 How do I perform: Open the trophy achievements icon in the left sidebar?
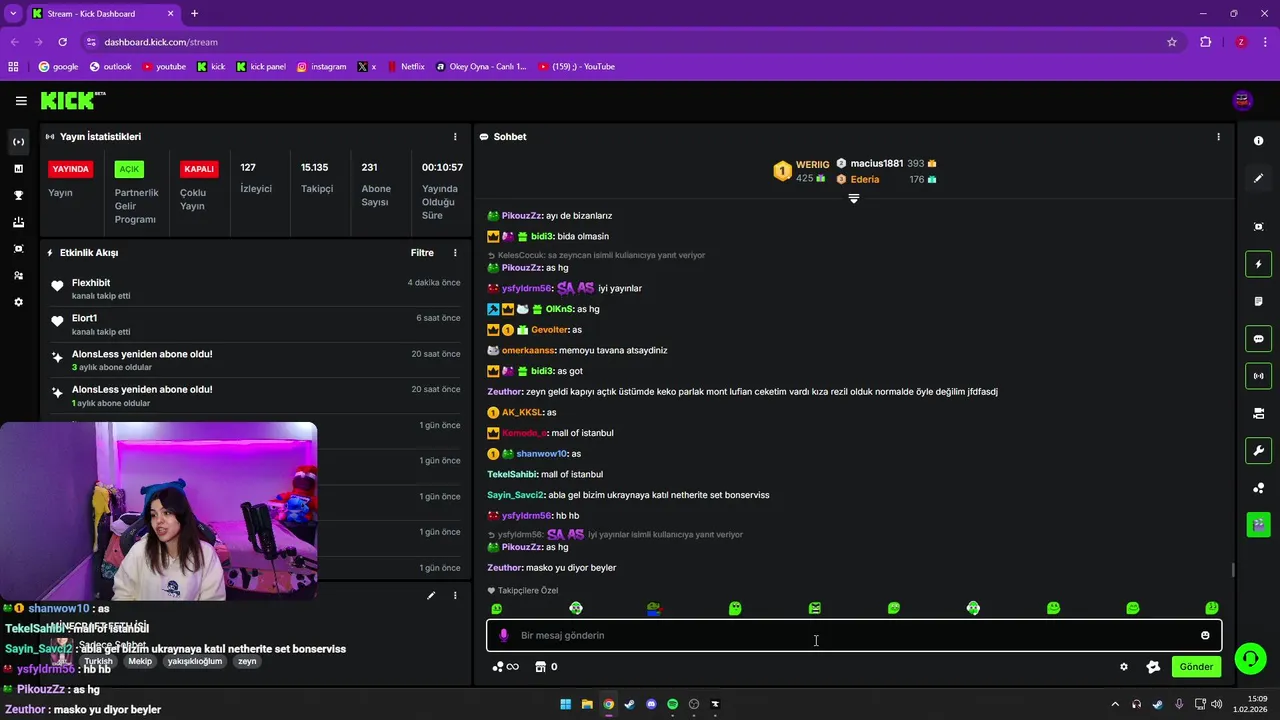click(x=18, y=195)
